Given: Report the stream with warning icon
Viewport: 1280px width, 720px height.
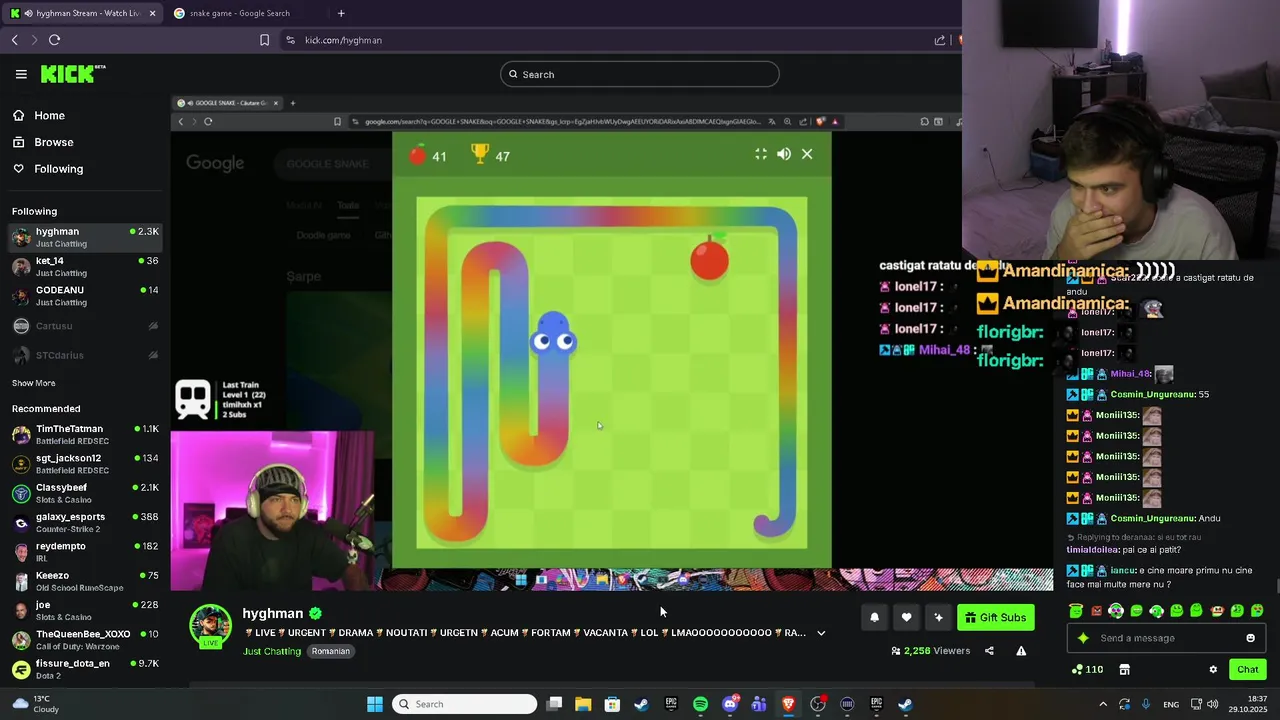Looking at the screenshot, I should click(1021, 651).
